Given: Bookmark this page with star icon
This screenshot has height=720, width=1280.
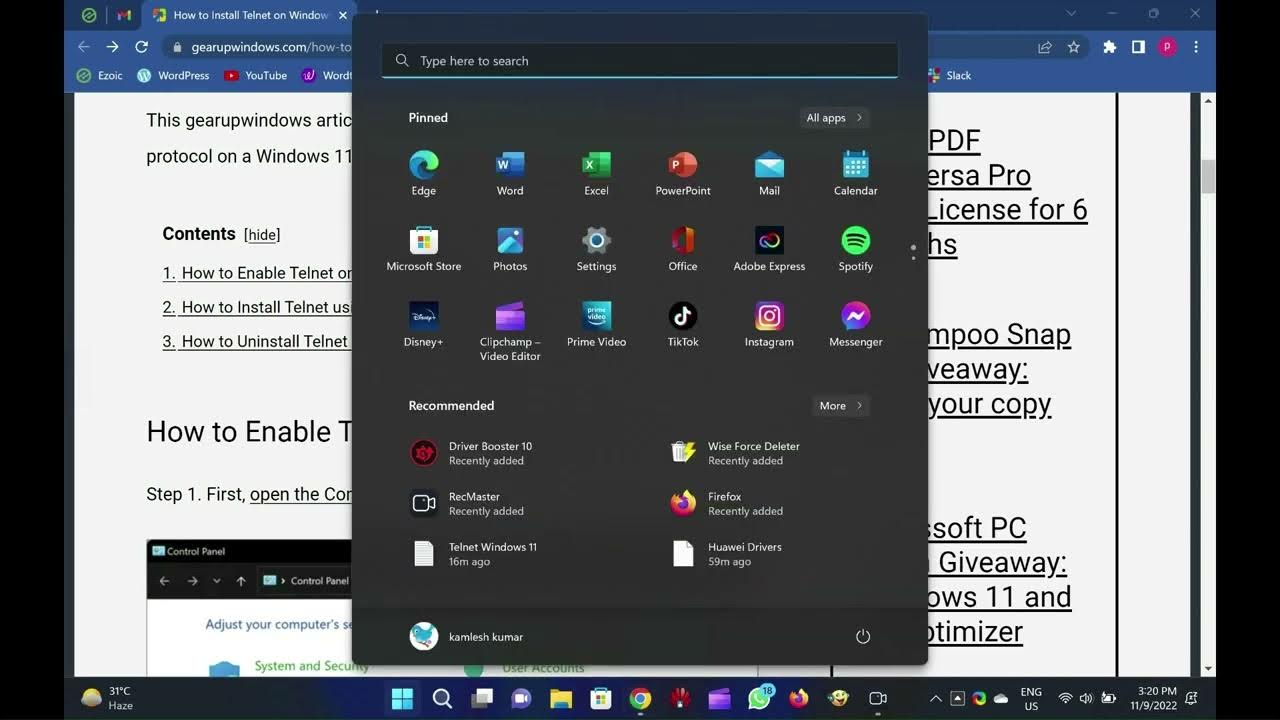Looking at the screenshot, I should [x=1073, y=47].
